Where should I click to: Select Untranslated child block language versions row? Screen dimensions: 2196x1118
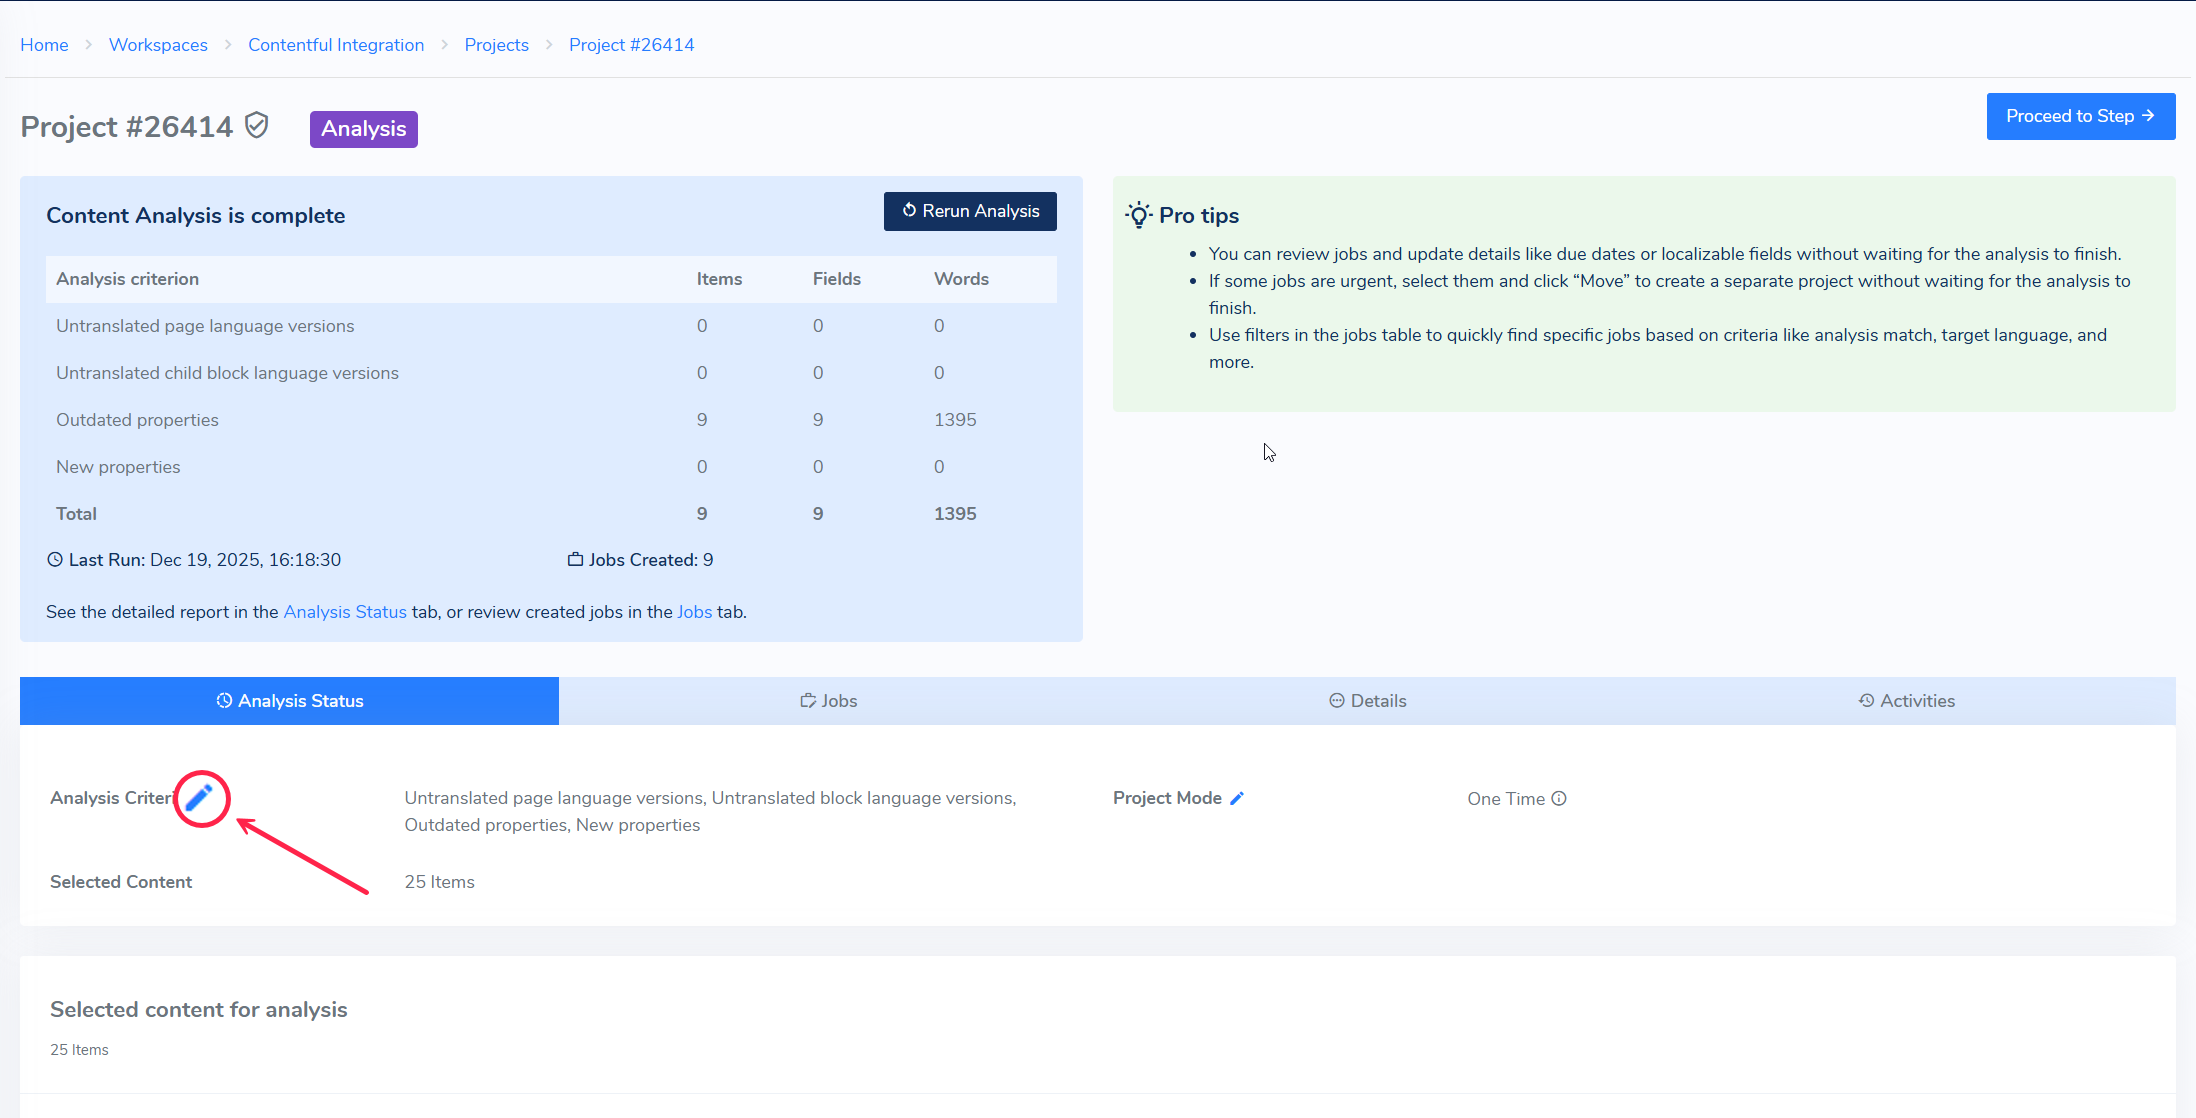click(x=551, y=373)
